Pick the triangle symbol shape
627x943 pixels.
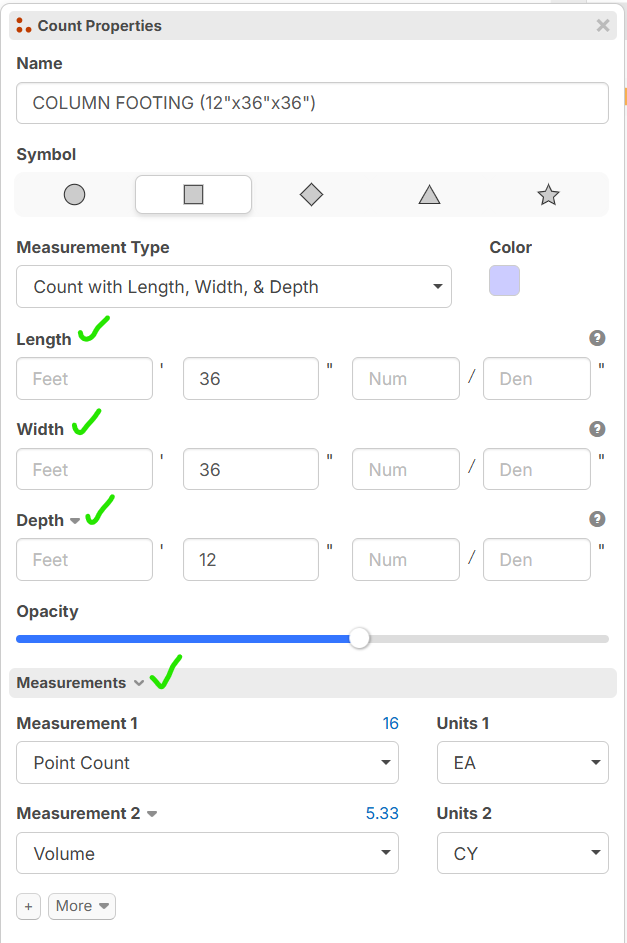click(x=429, y=195)
